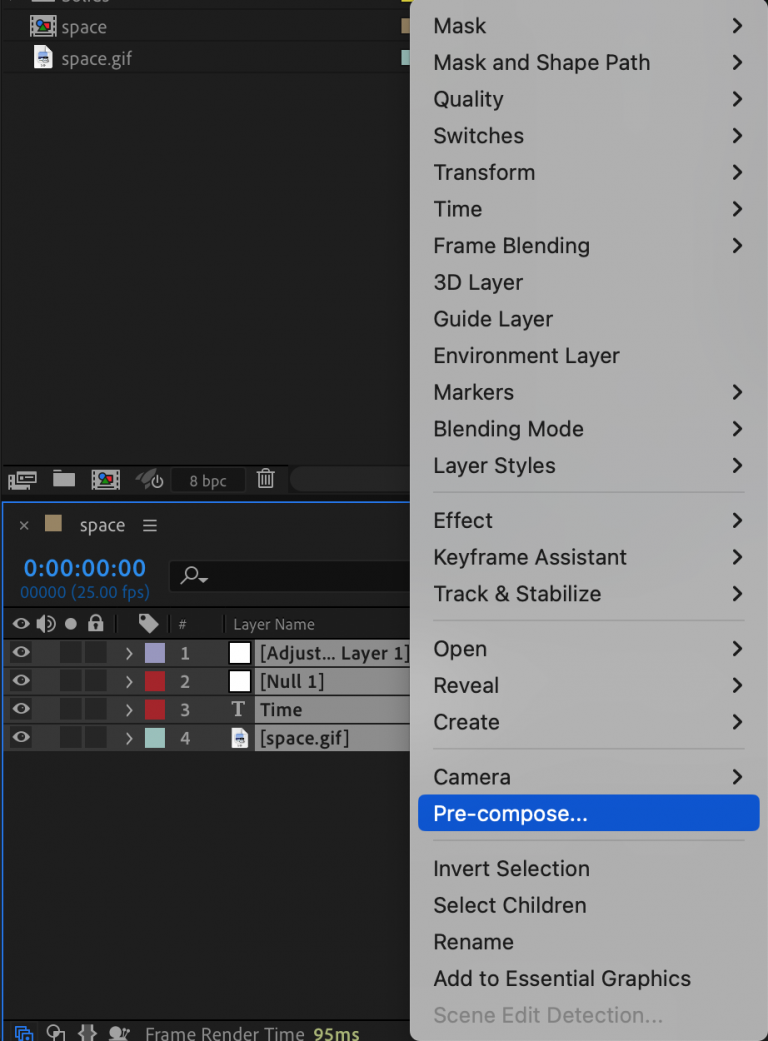
Task: Open the Blending Mode submenu
Action: pyautogui.click(x=508, y=429)
